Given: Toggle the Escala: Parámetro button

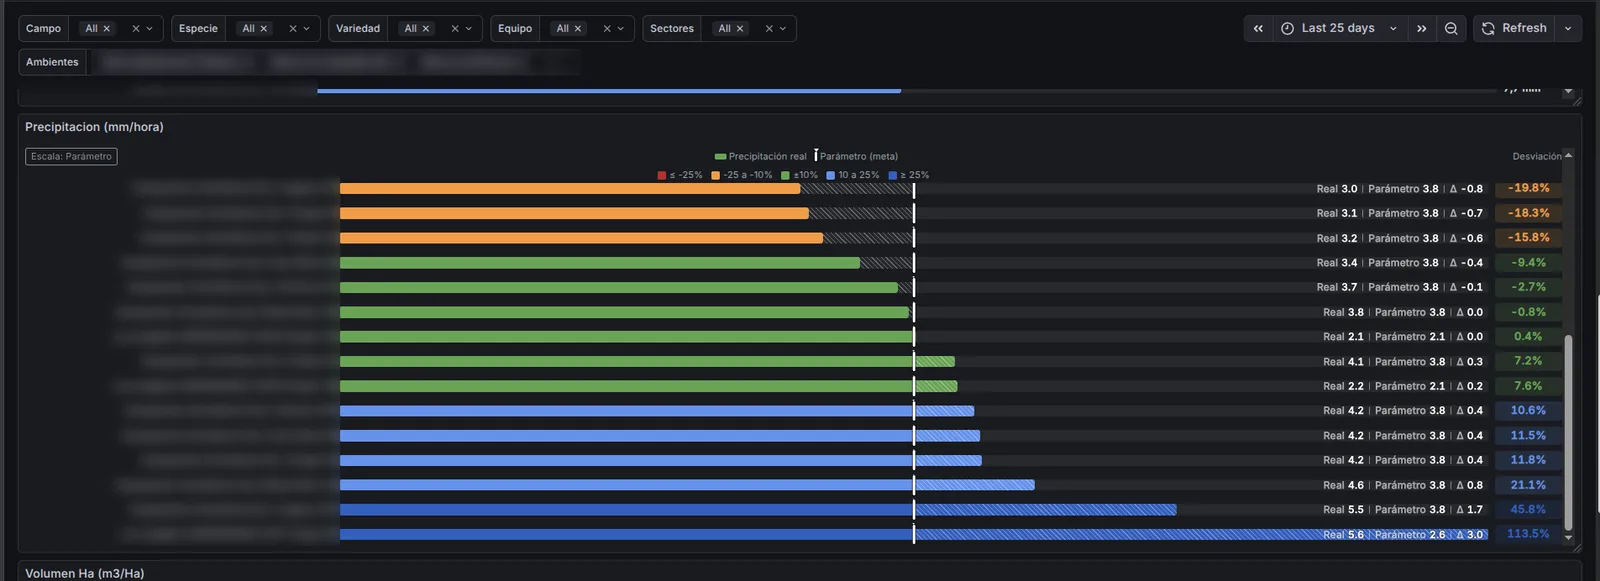Looking at the screenshot, I should click(71, 156).
